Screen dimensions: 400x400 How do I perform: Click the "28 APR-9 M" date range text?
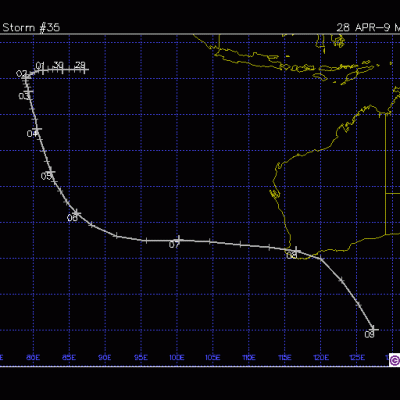[x=368, y=27]
